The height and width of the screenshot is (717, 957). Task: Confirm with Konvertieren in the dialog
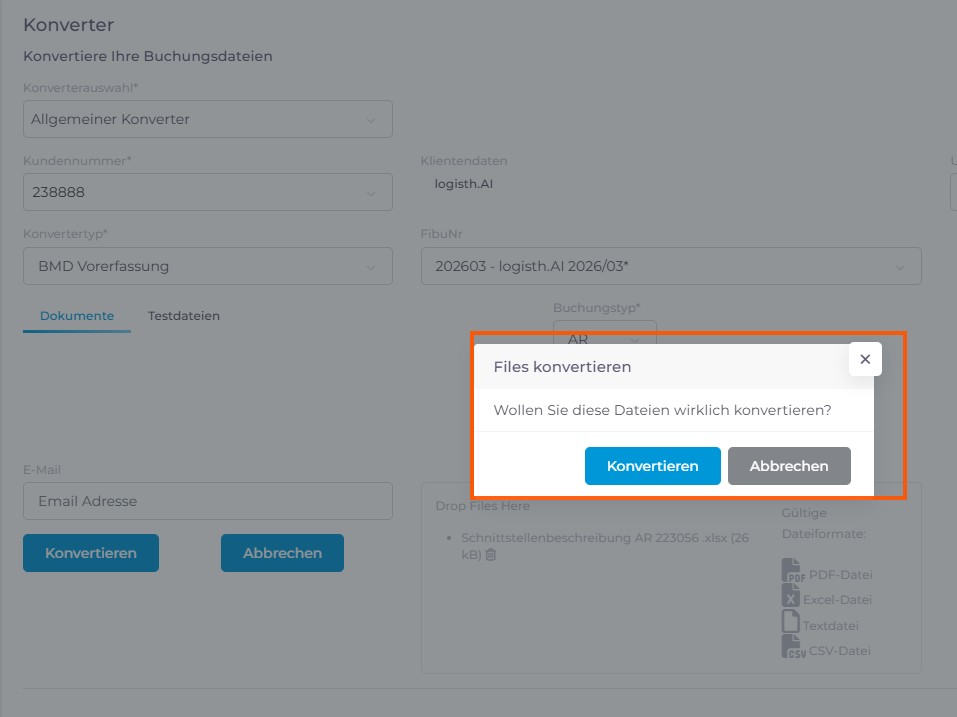click(652, 466)
